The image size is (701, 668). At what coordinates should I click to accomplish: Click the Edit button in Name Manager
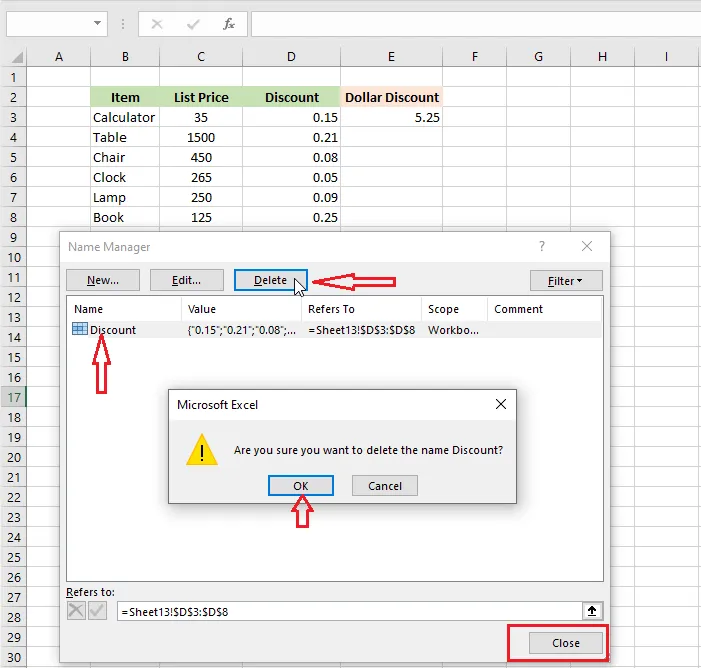tap(186, 280)
